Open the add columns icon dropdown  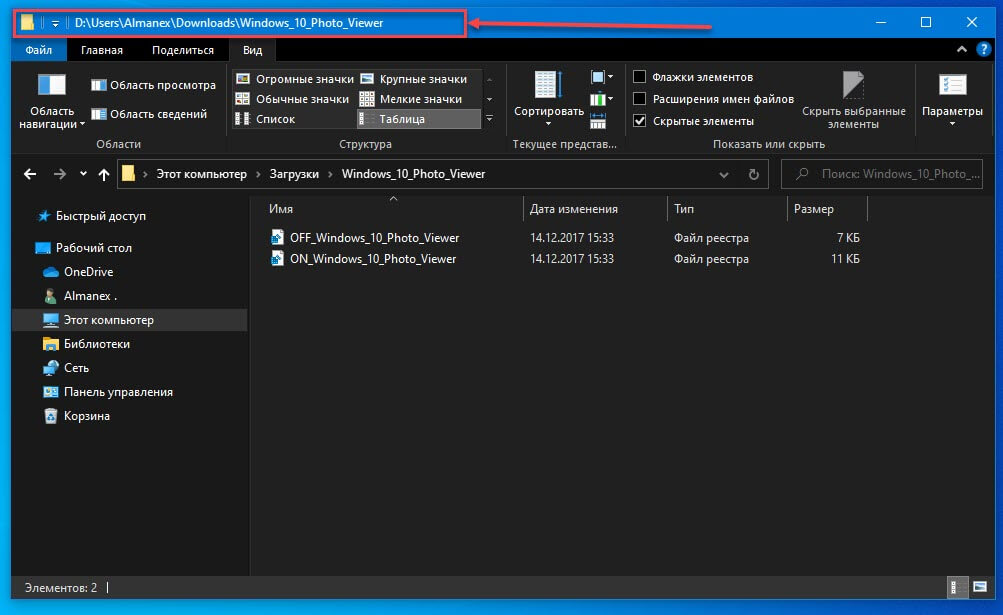(x=601, y=99)
